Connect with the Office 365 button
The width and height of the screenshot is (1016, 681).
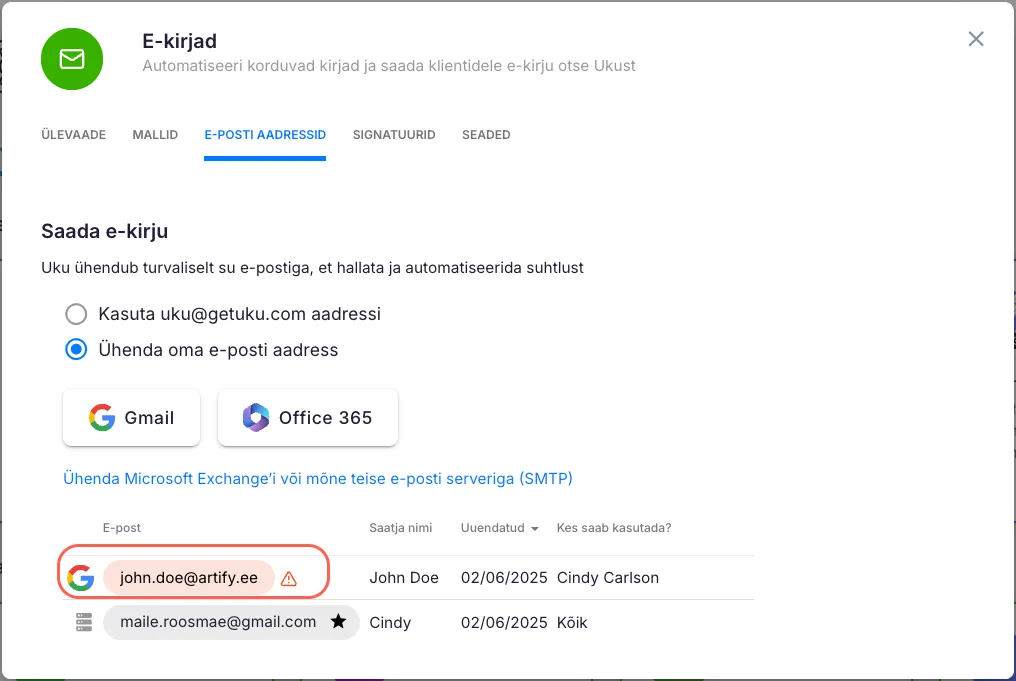click(x=308, y=418)
